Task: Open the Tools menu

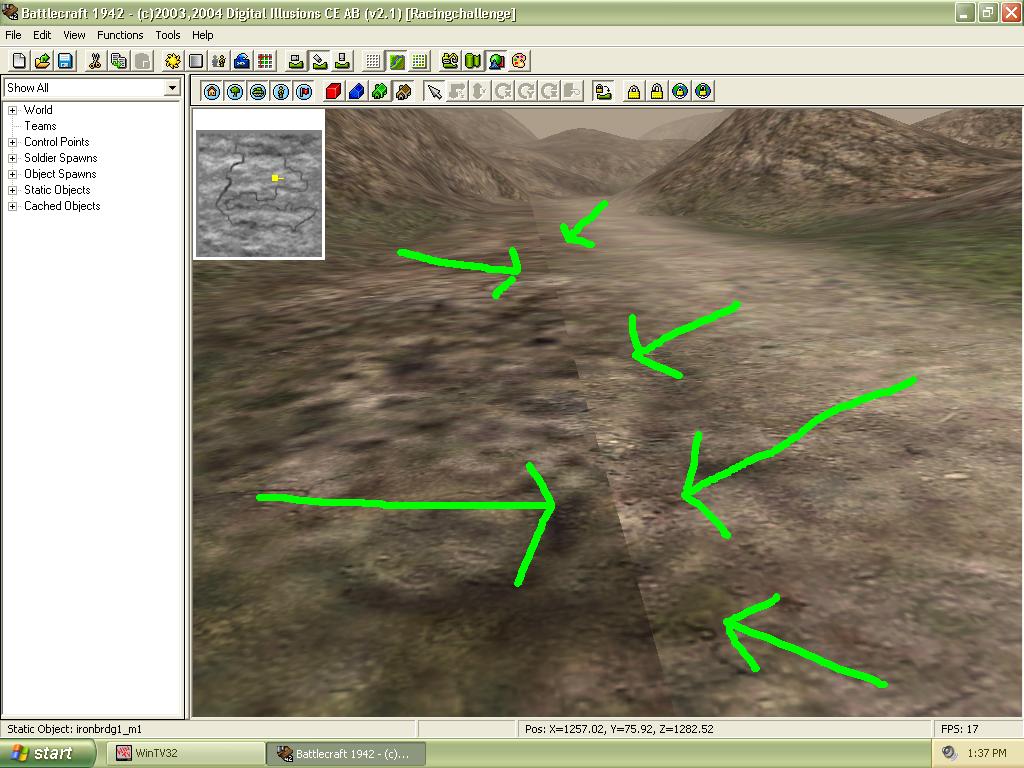Action: pyautogui.click(x=168, y=35)
